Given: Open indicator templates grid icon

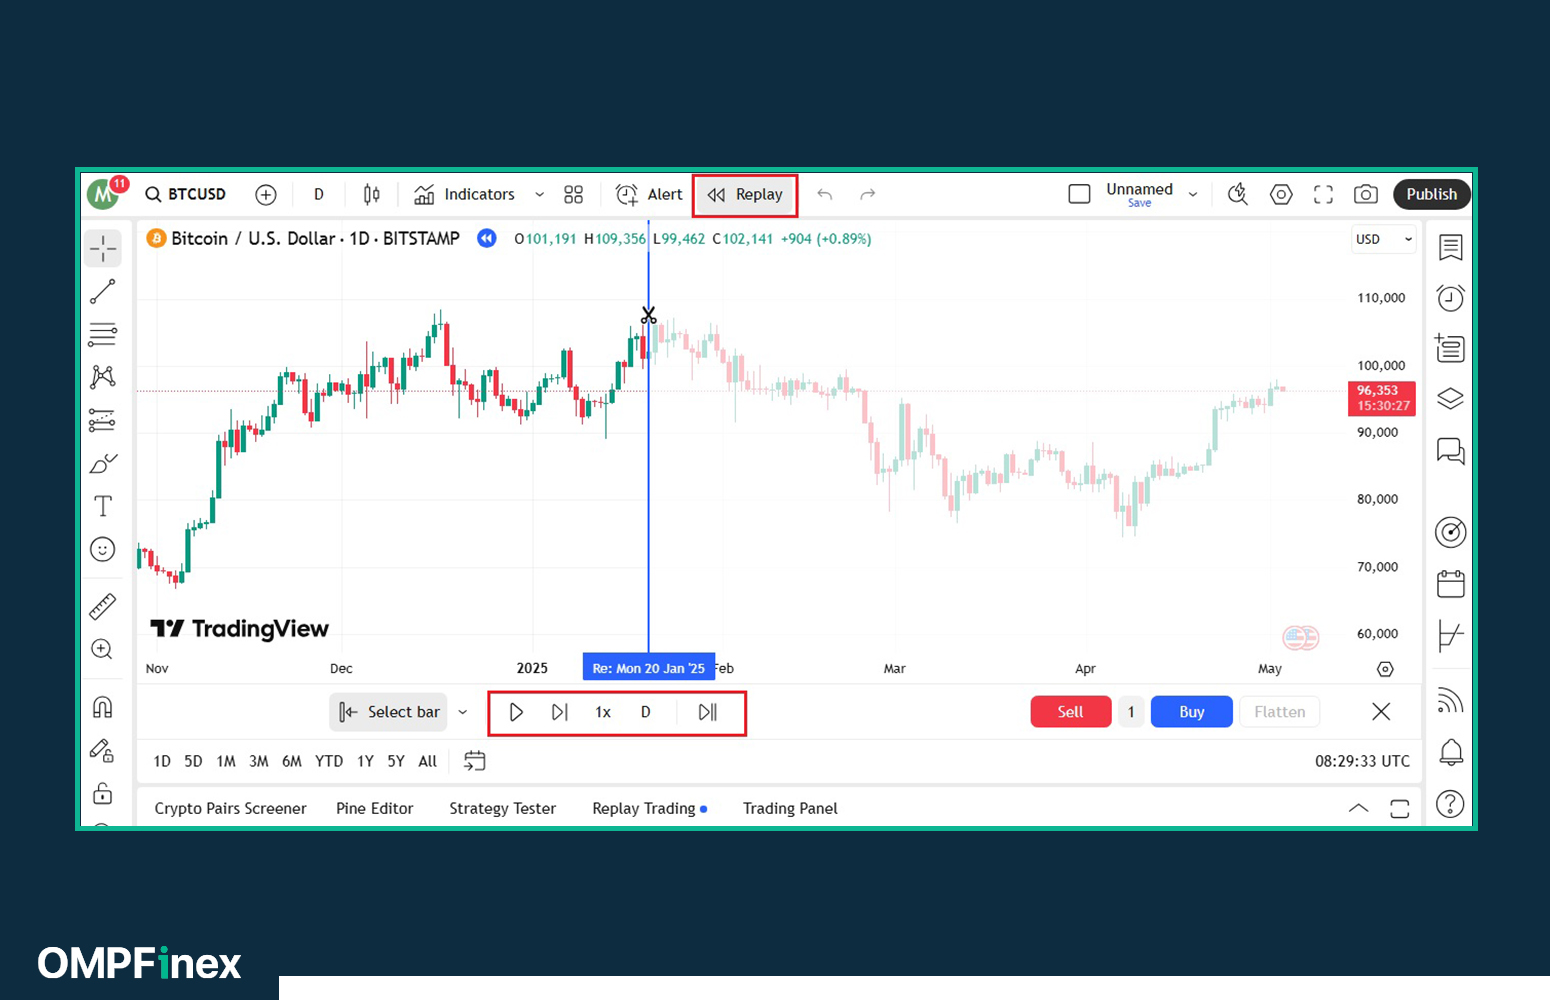Looking at the screenshot, I should [x=573, y=195].
